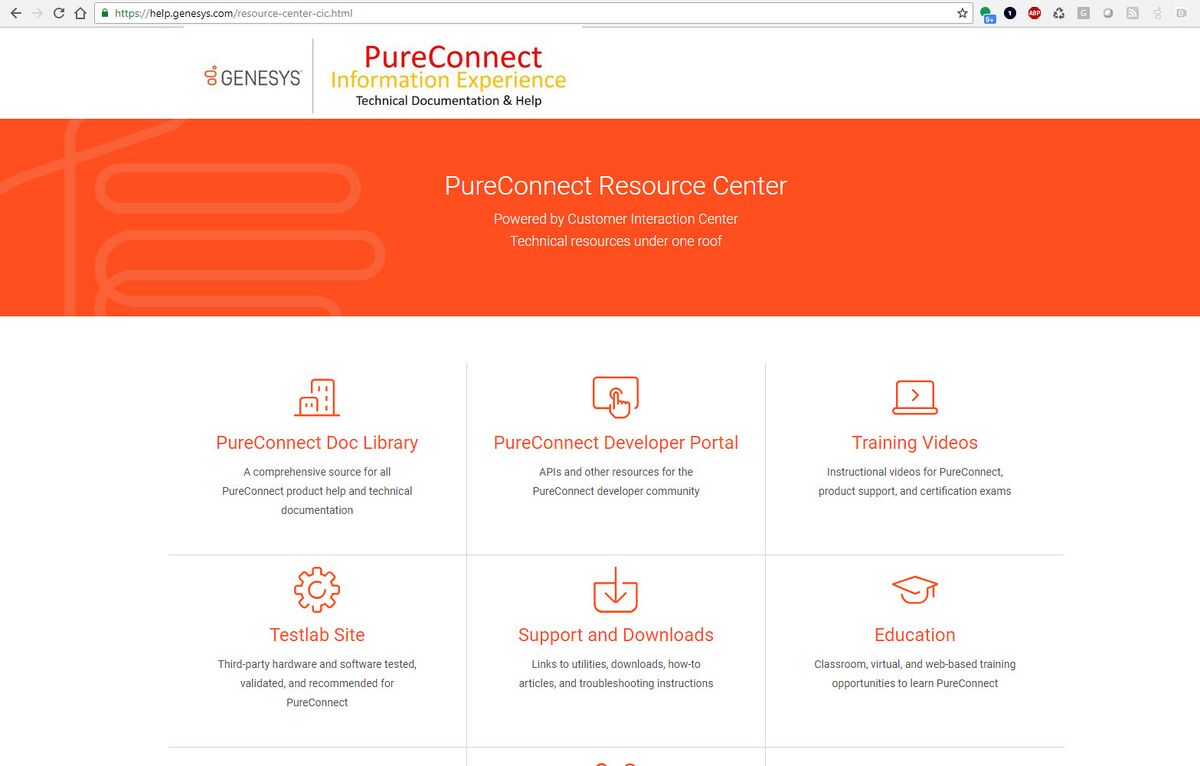Open the RSS feed extension

point(1132,14)
